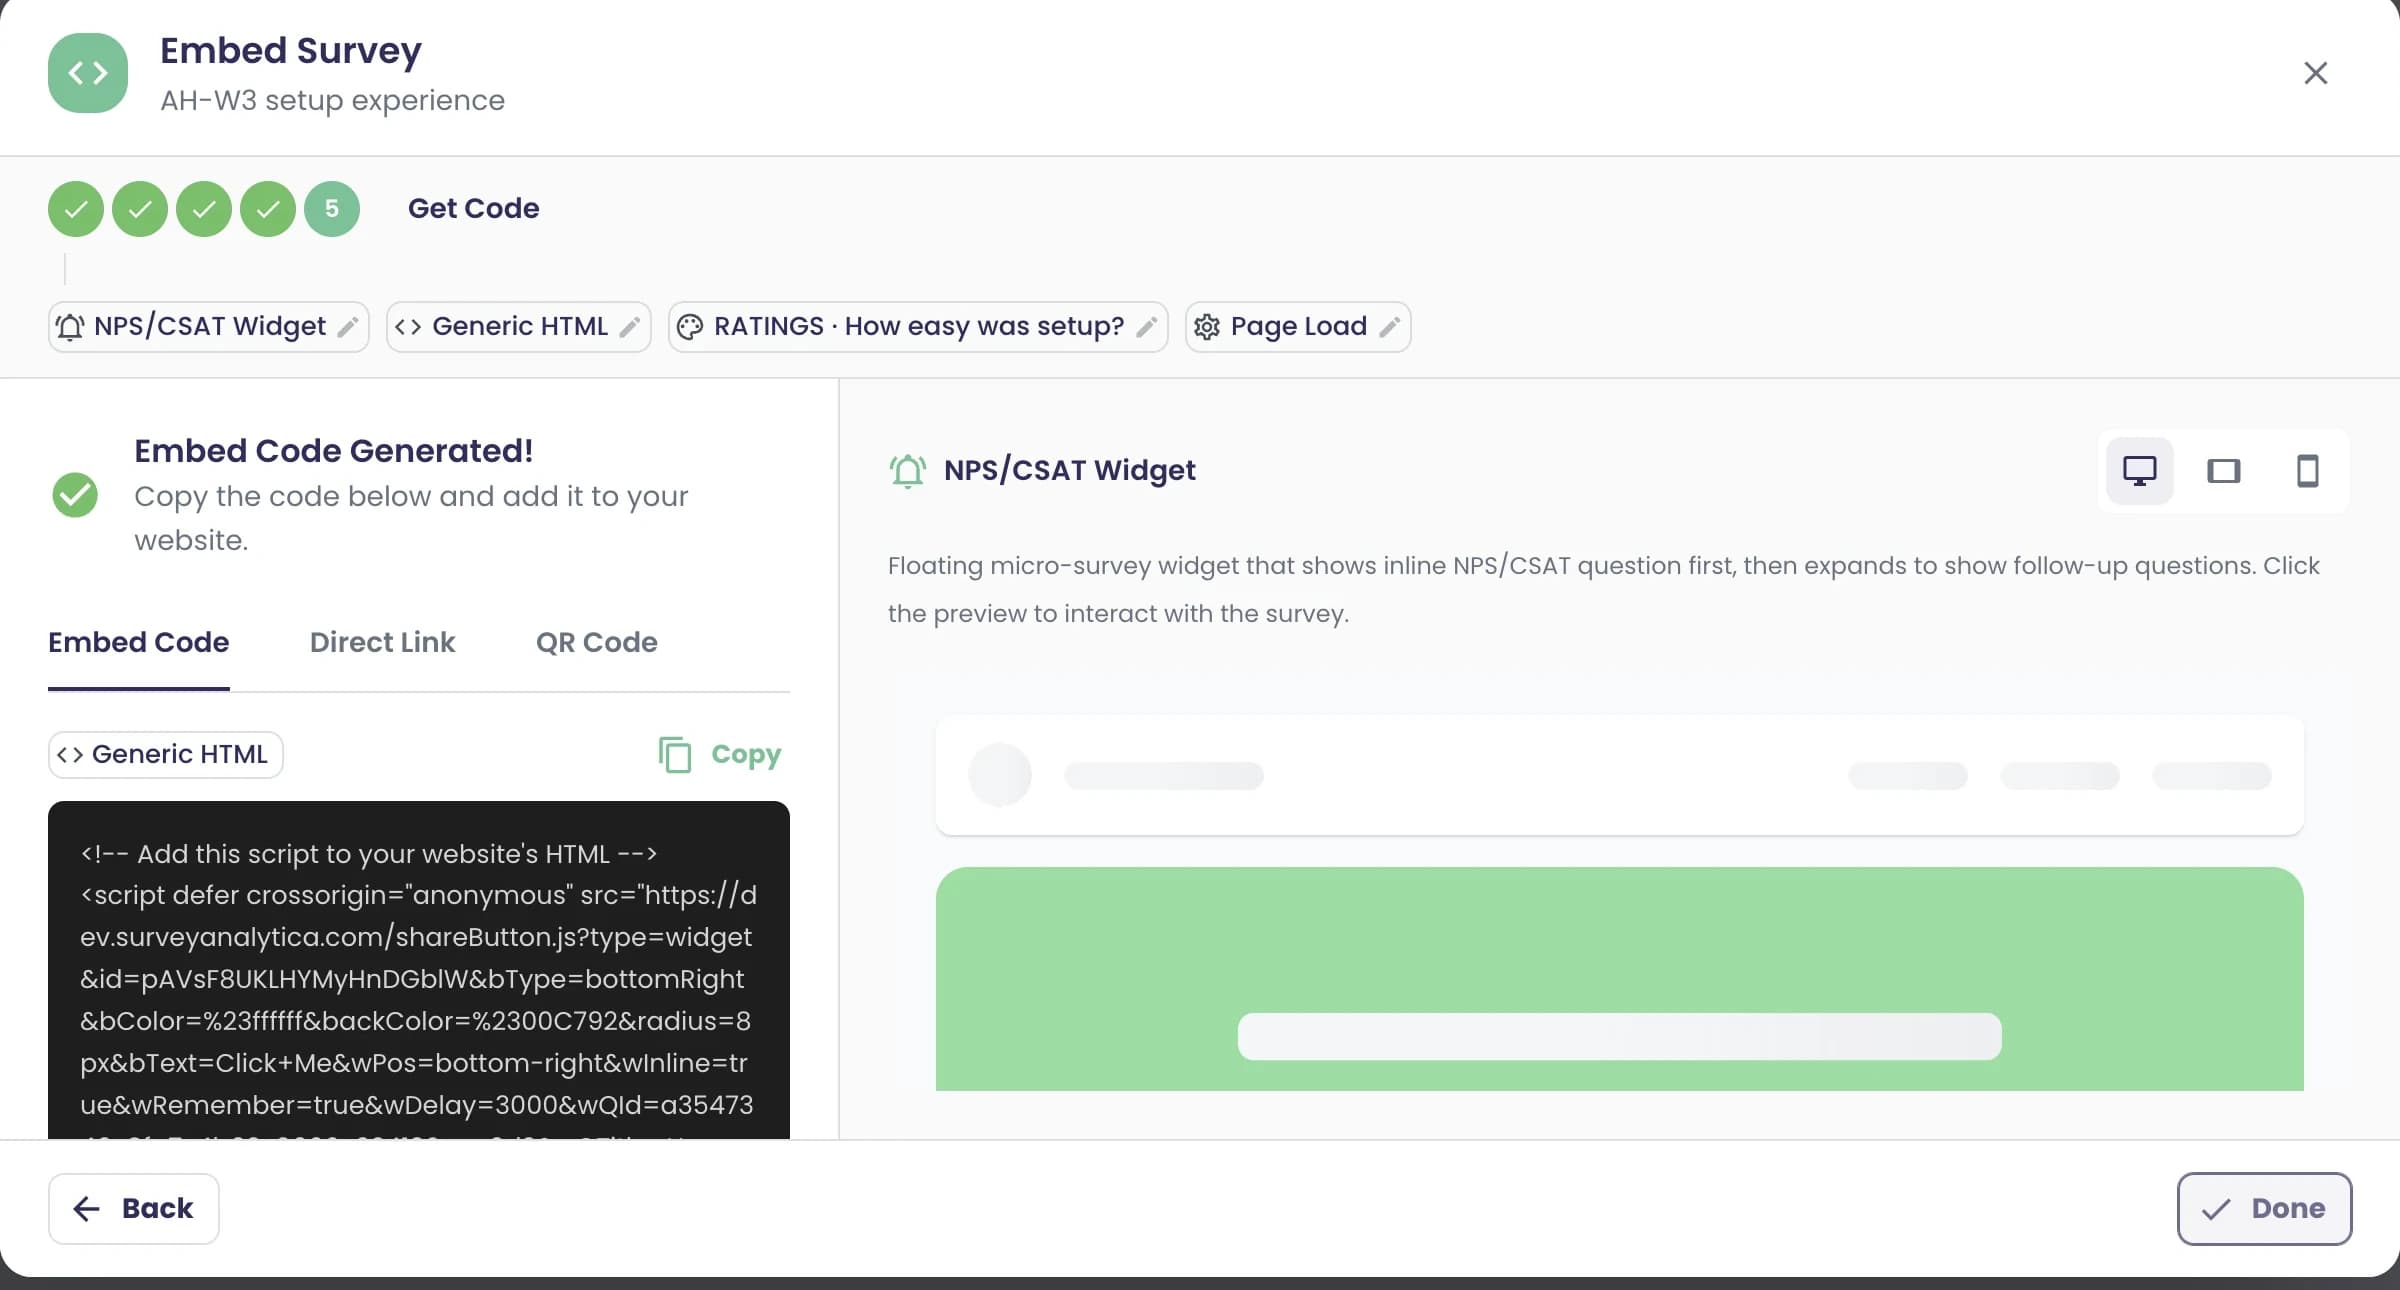Select step 5 circle
The width and height of the screenshot is (2400, 1290).
332,209
